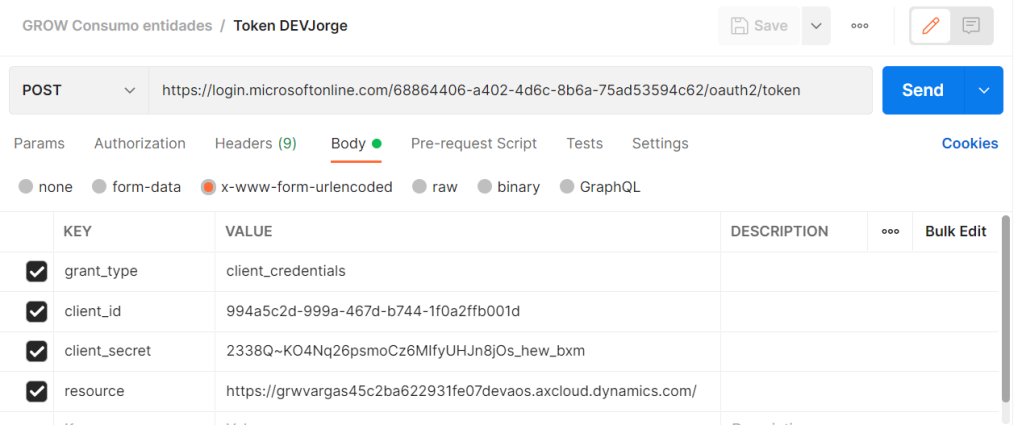Open the comments panel icon

tap(971, 26)
